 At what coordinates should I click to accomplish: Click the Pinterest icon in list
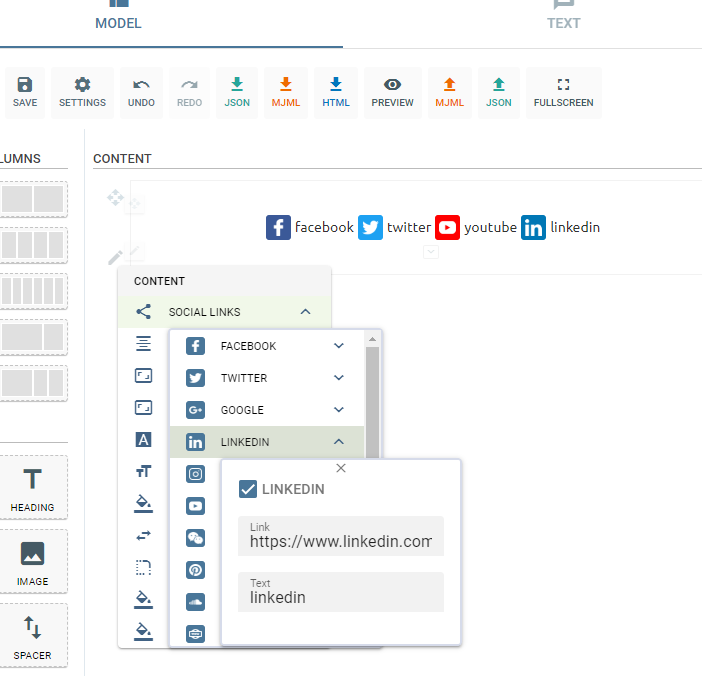click(196, 570)
